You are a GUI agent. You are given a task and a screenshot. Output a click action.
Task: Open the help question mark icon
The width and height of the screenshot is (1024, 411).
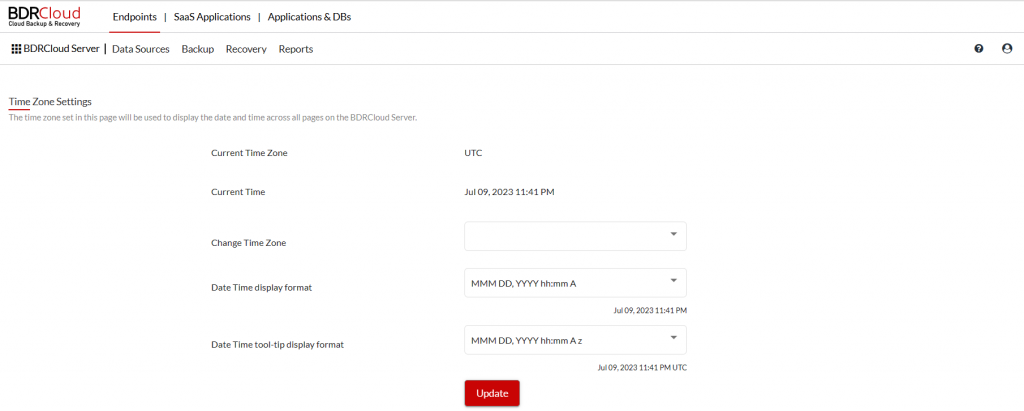click(x=978, y=49)
